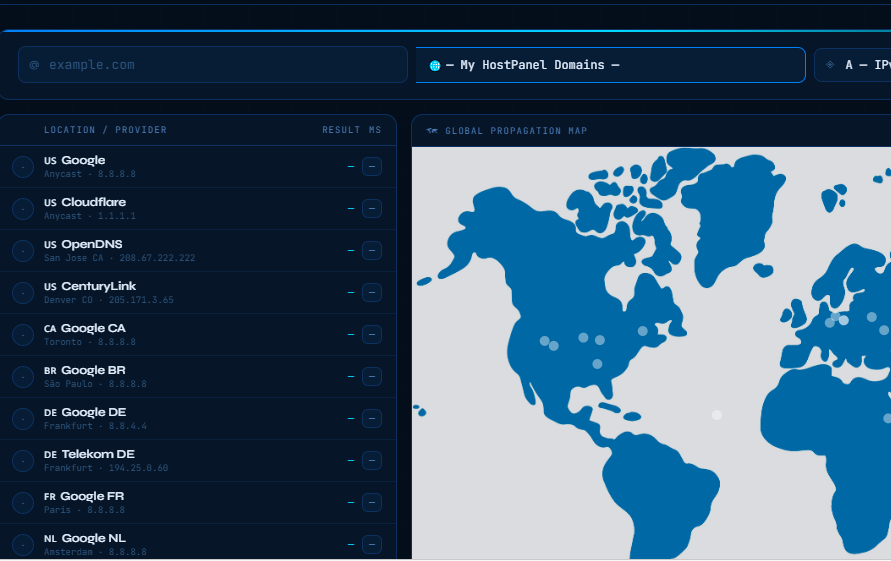
Task: Click the status circle in the Google CA row
Action: pyautogui.click(x=23, y=335)
